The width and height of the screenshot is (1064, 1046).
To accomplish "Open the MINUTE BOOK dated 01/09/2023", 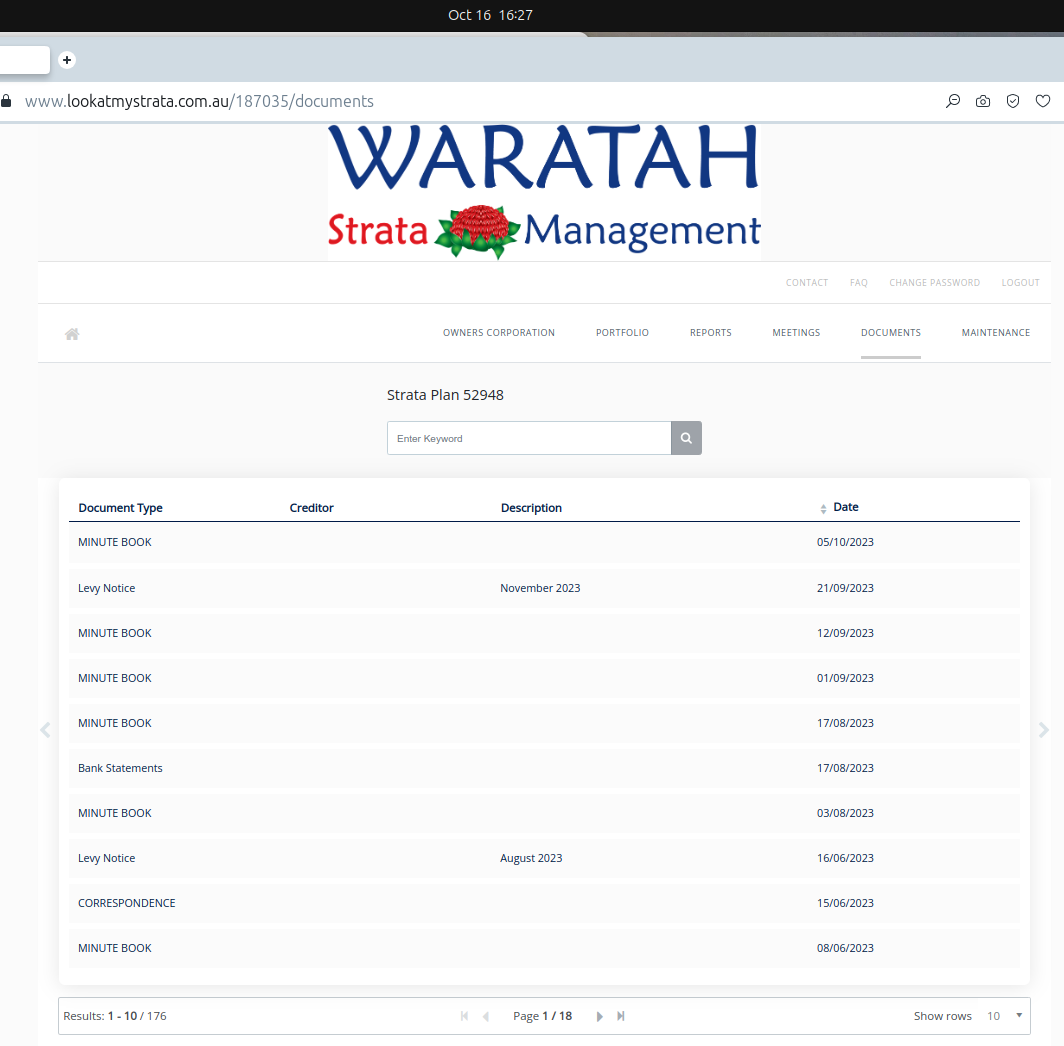I will [544, 678].
